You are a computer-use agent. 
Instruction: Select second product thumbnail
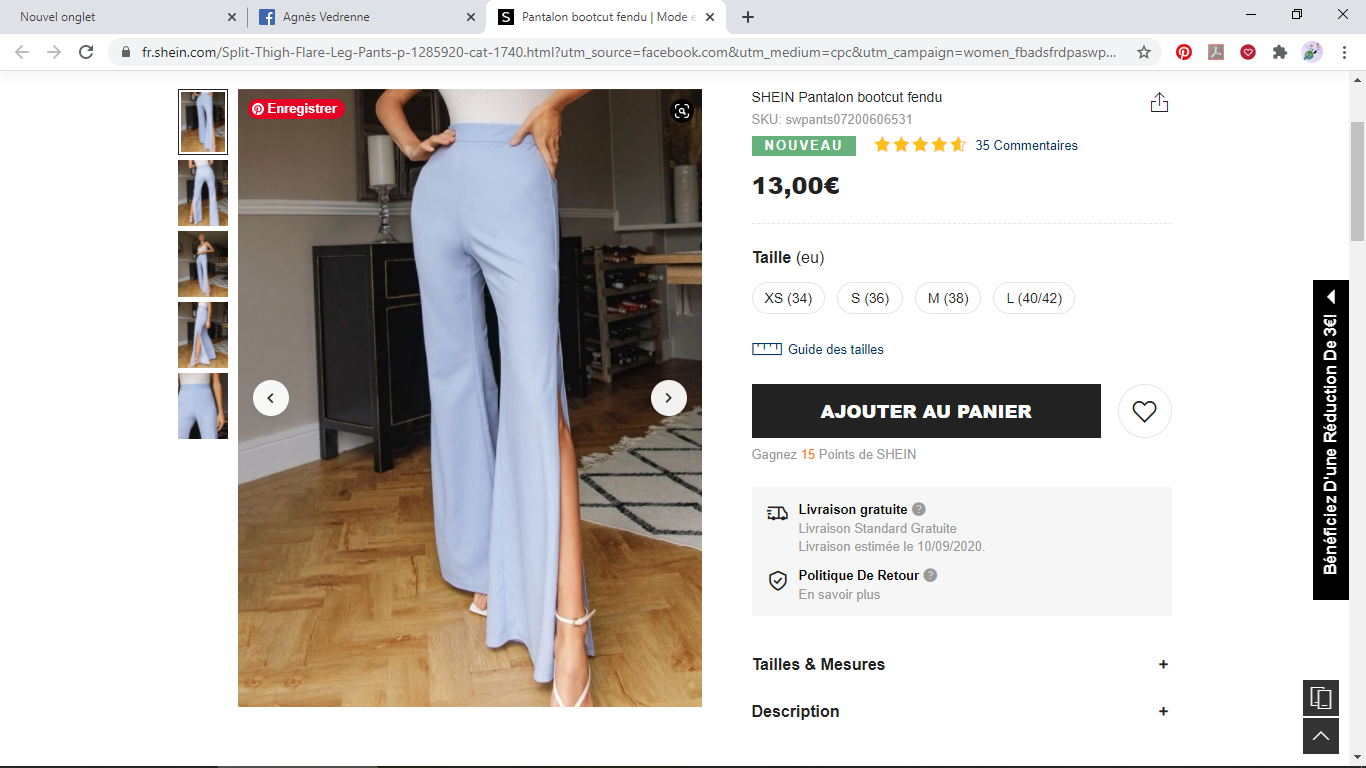[x=203, y=193]
